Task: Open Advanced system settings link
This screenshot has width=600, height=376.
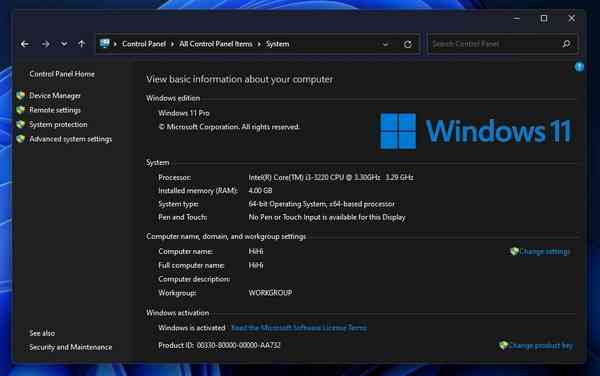Action: click(x=70, y=139)
